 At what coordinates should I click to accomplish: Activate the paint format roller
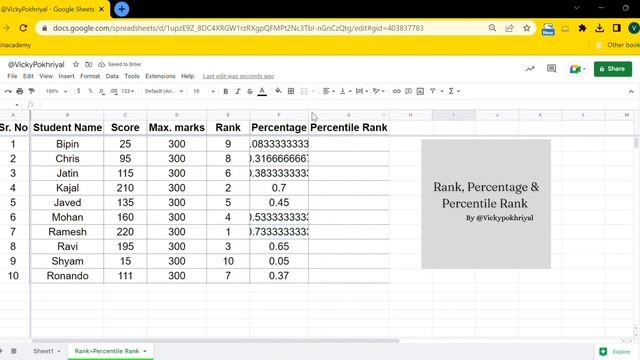click(x=31, y=91)
